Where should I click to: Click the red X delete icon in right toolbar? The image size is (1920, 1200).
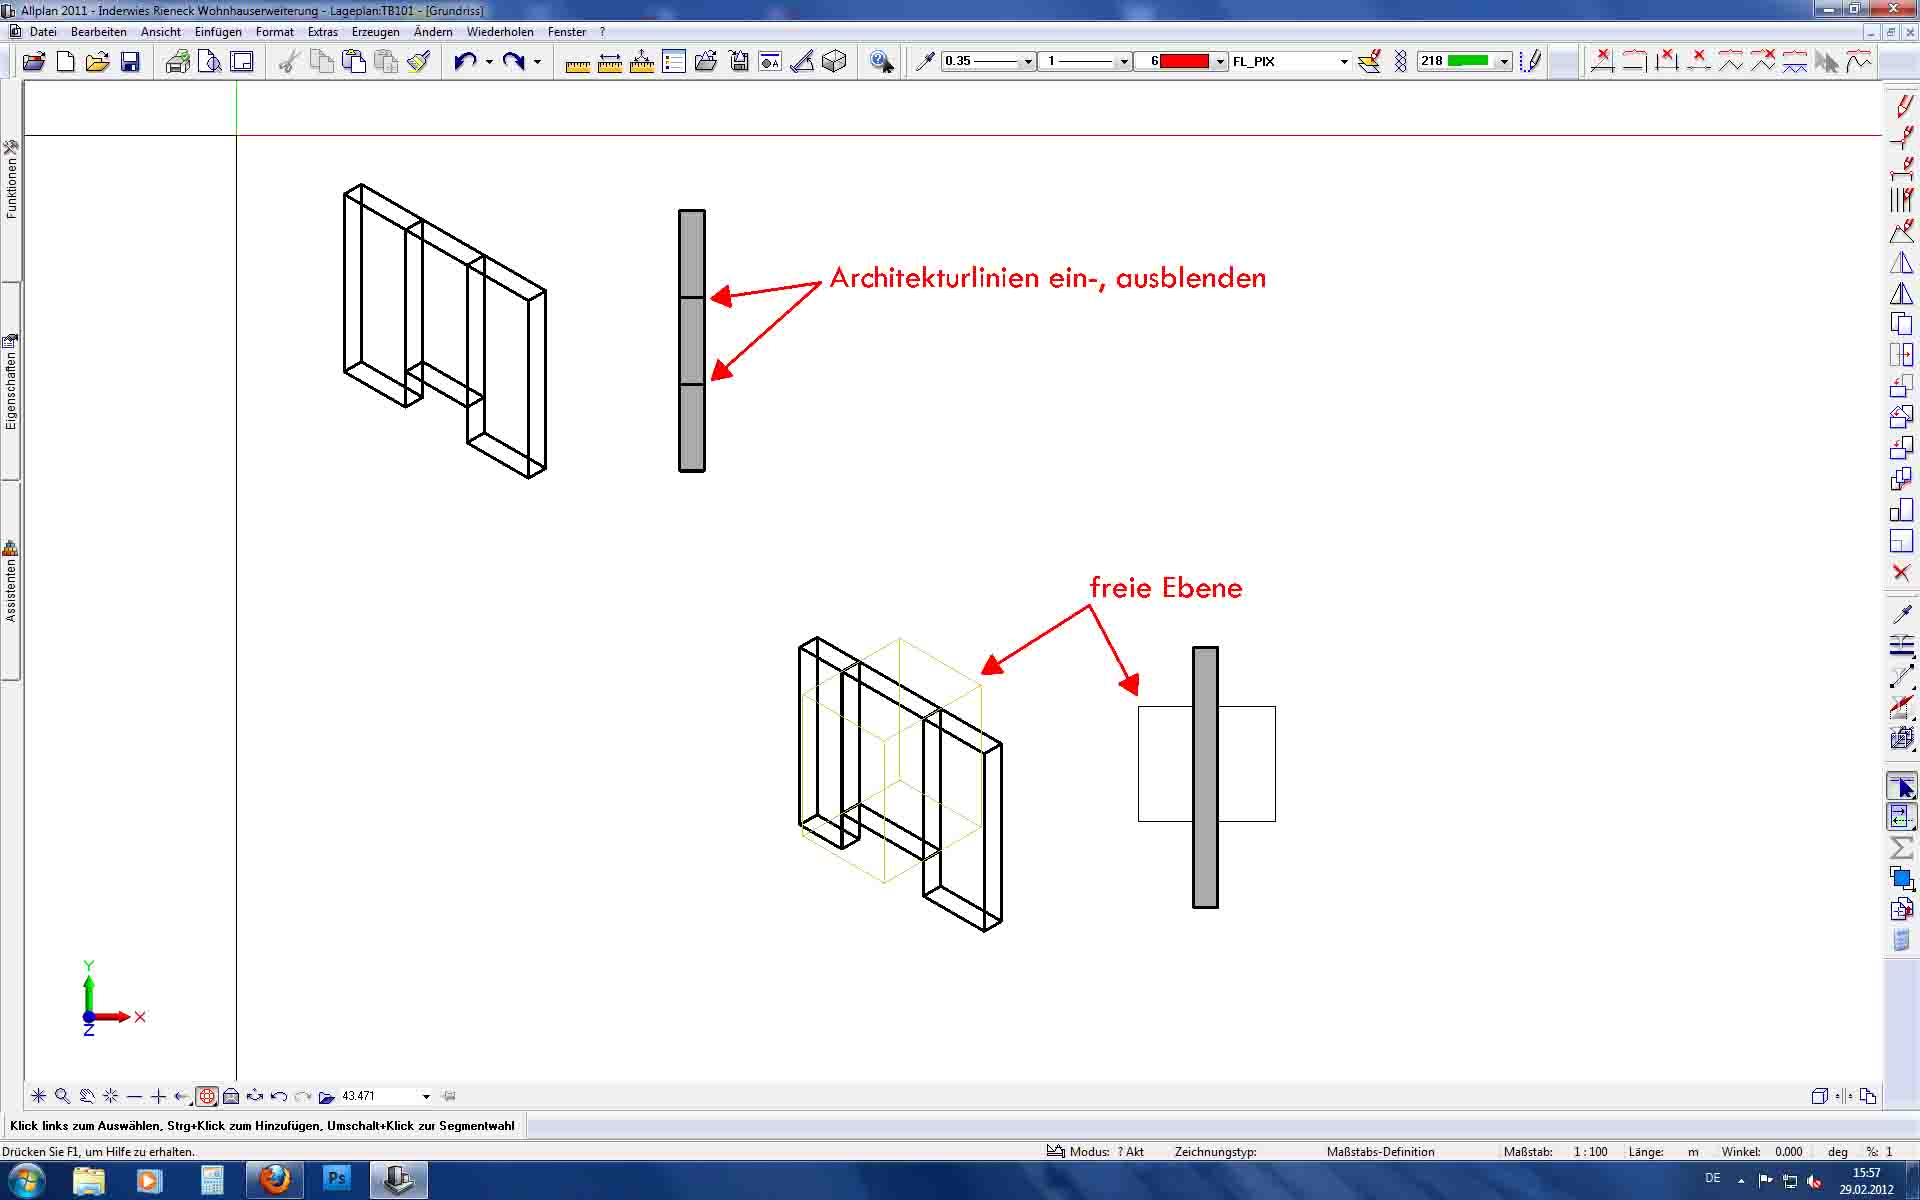point(1901,573)
